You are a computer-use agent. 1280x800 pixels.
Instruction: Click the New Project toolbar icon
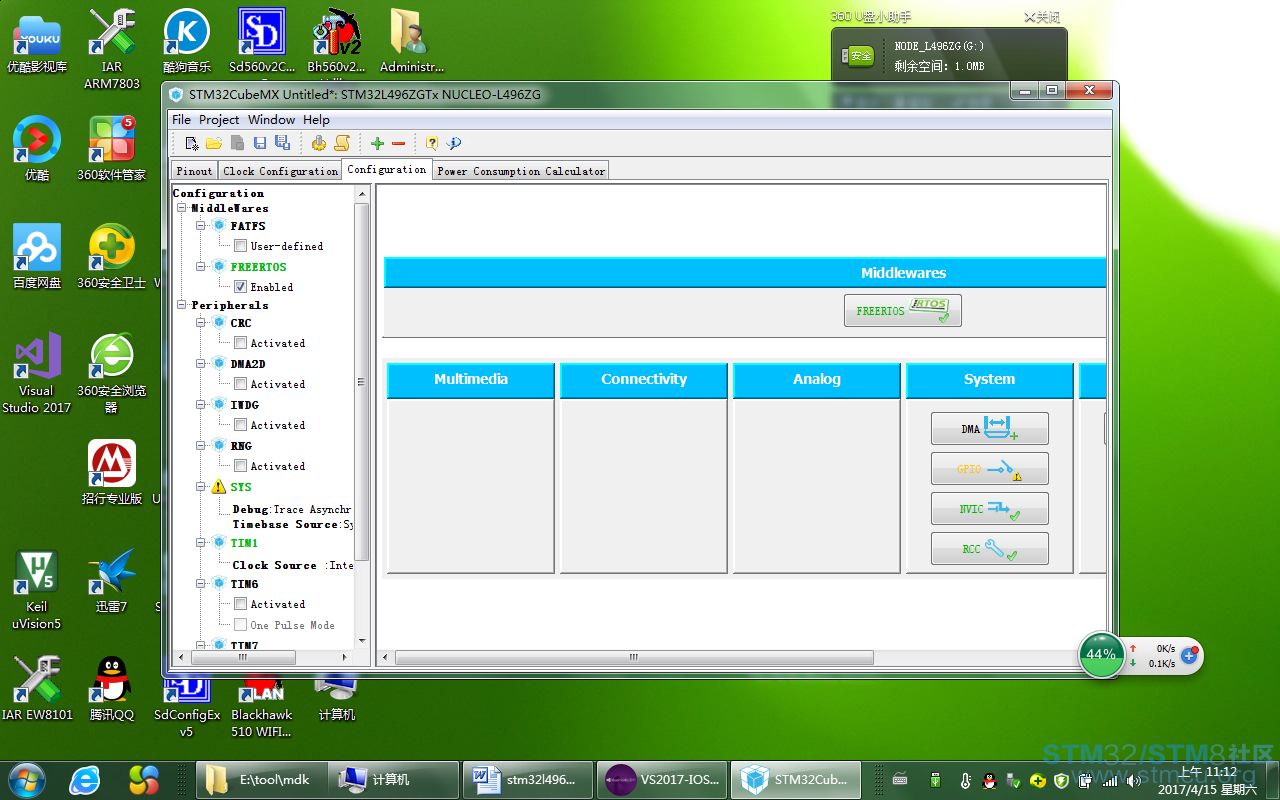[x=192, y=143]
